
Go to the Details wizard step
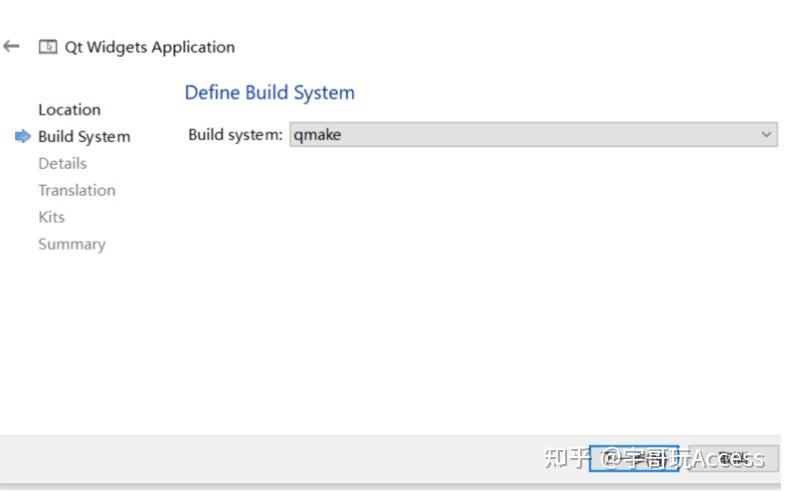[x=62, y=164]
